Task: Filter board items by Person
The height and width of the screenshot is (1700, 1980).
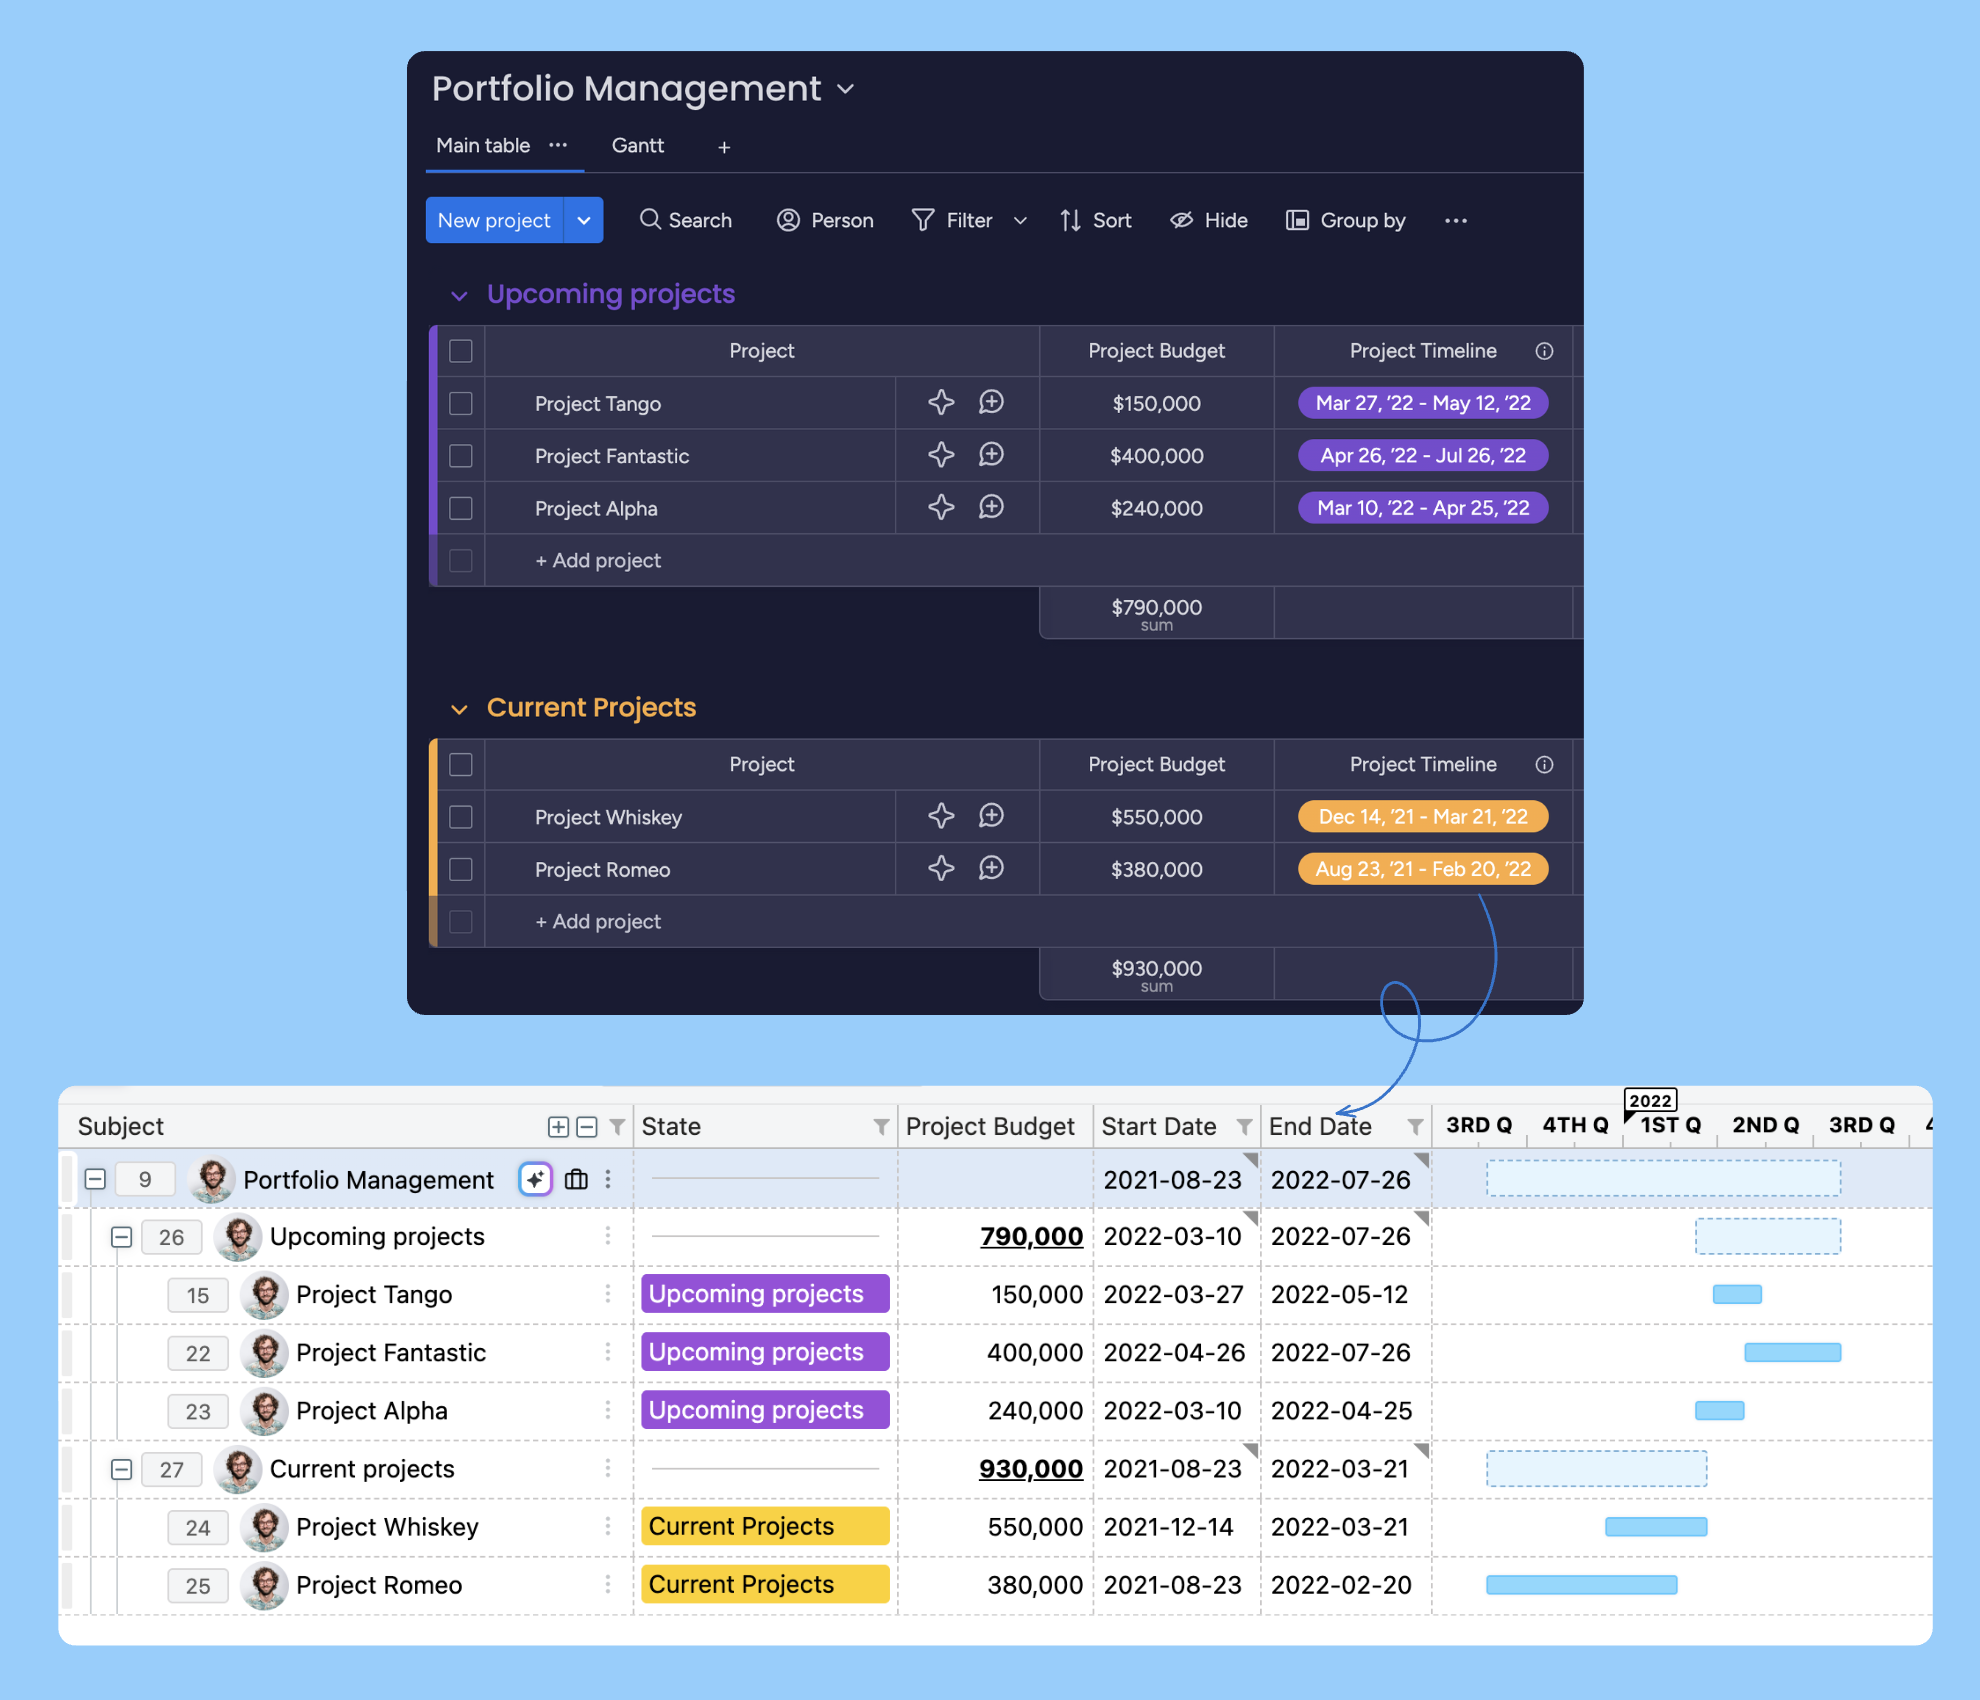Action: pyautogui.click(x=824, y=220)
